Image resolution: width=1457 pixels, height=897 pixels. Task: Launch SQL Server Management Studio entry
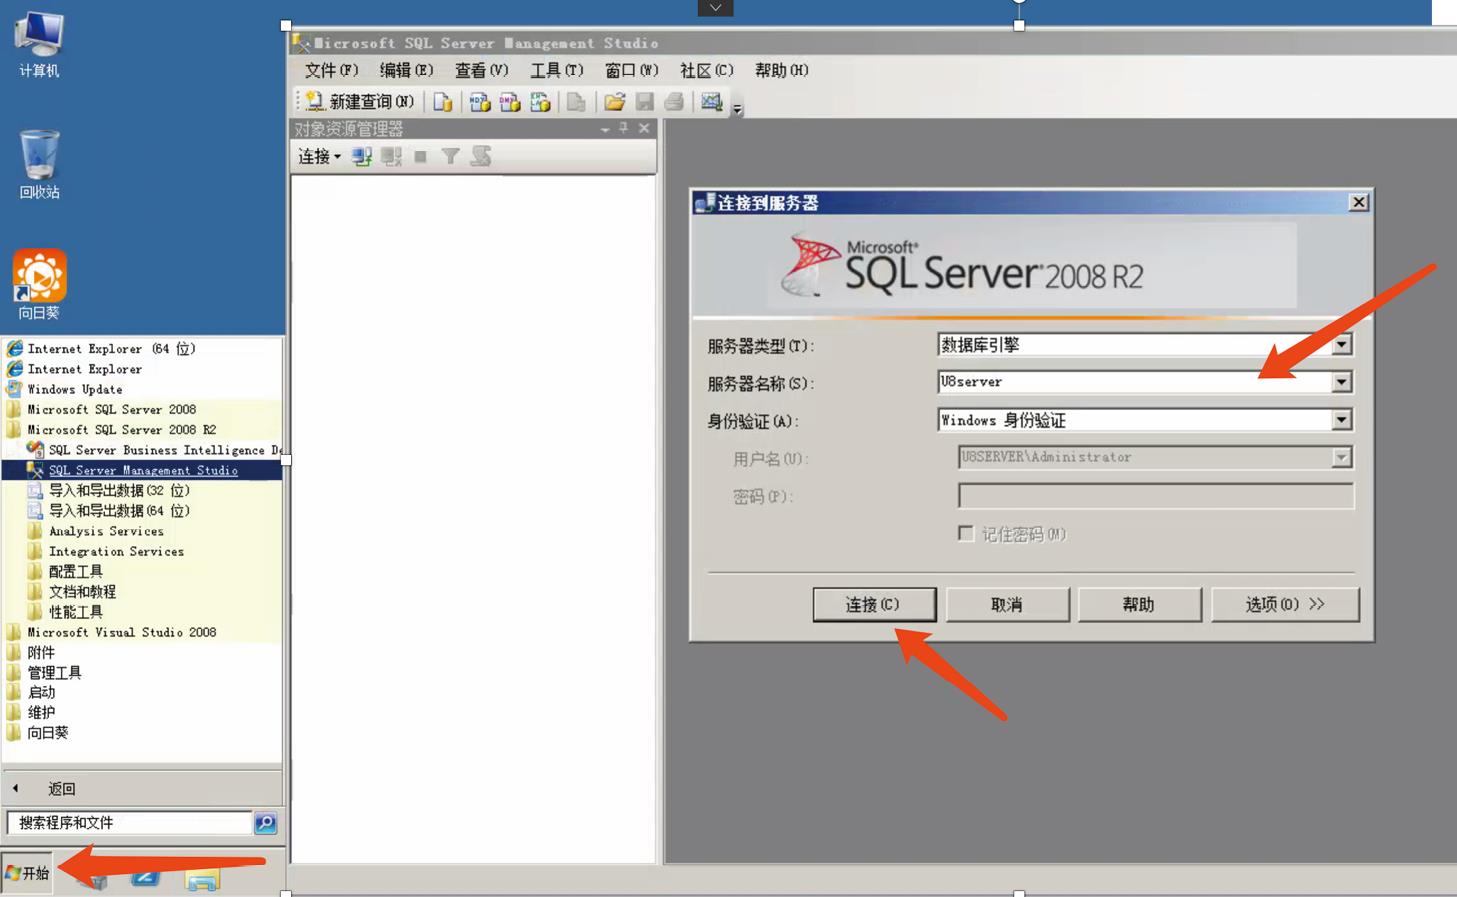(x=142, y=470)
